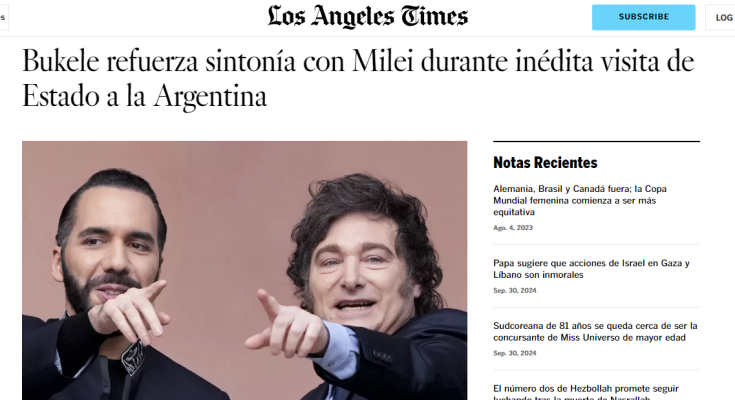
Task: Click the word Argentina in the headline
Action: [x=210, y=97]
